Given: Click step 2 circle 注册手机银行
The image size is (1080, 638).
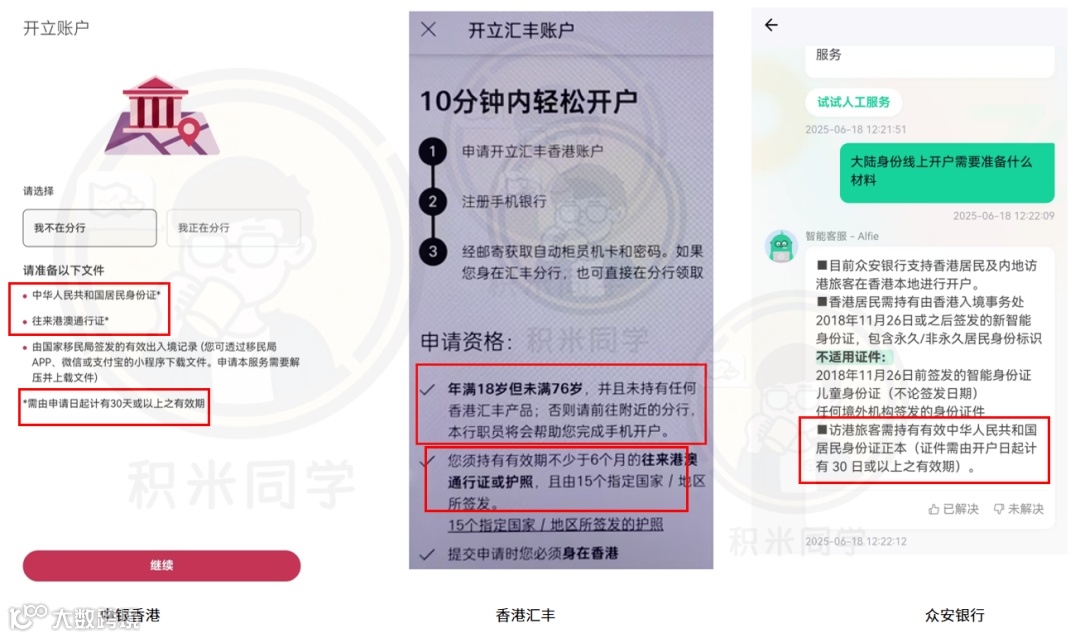Looking at the screenshot, I should (433, 201).
